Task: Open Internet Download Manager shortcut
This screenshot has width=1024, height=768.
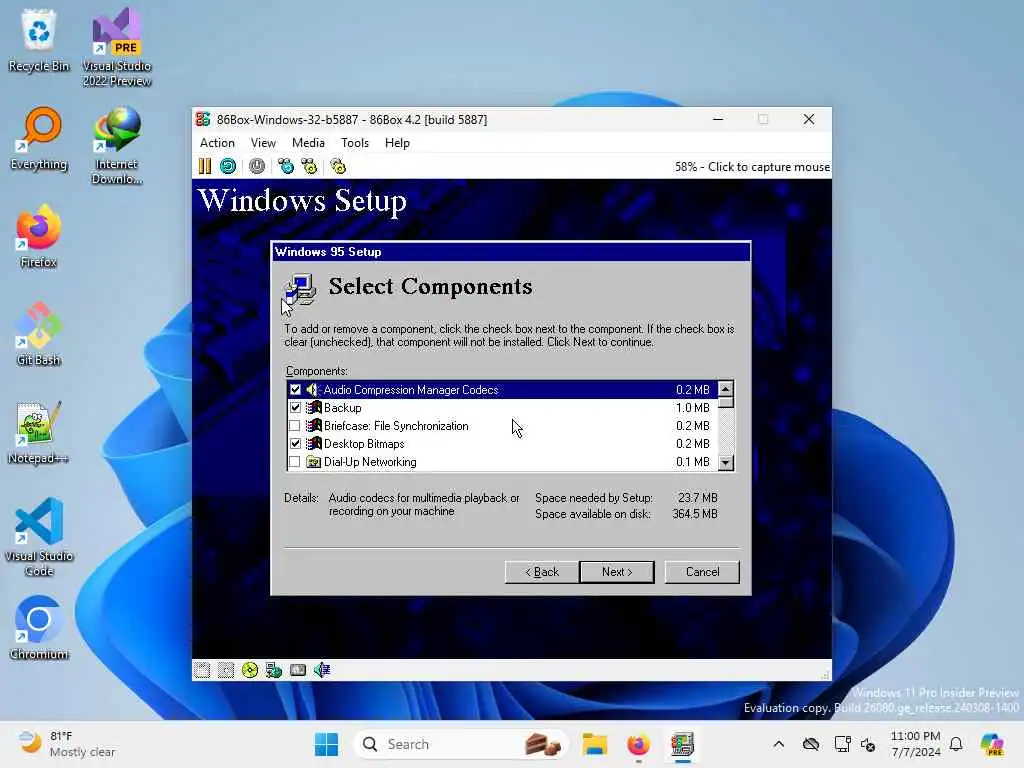Action: [117, 145]
